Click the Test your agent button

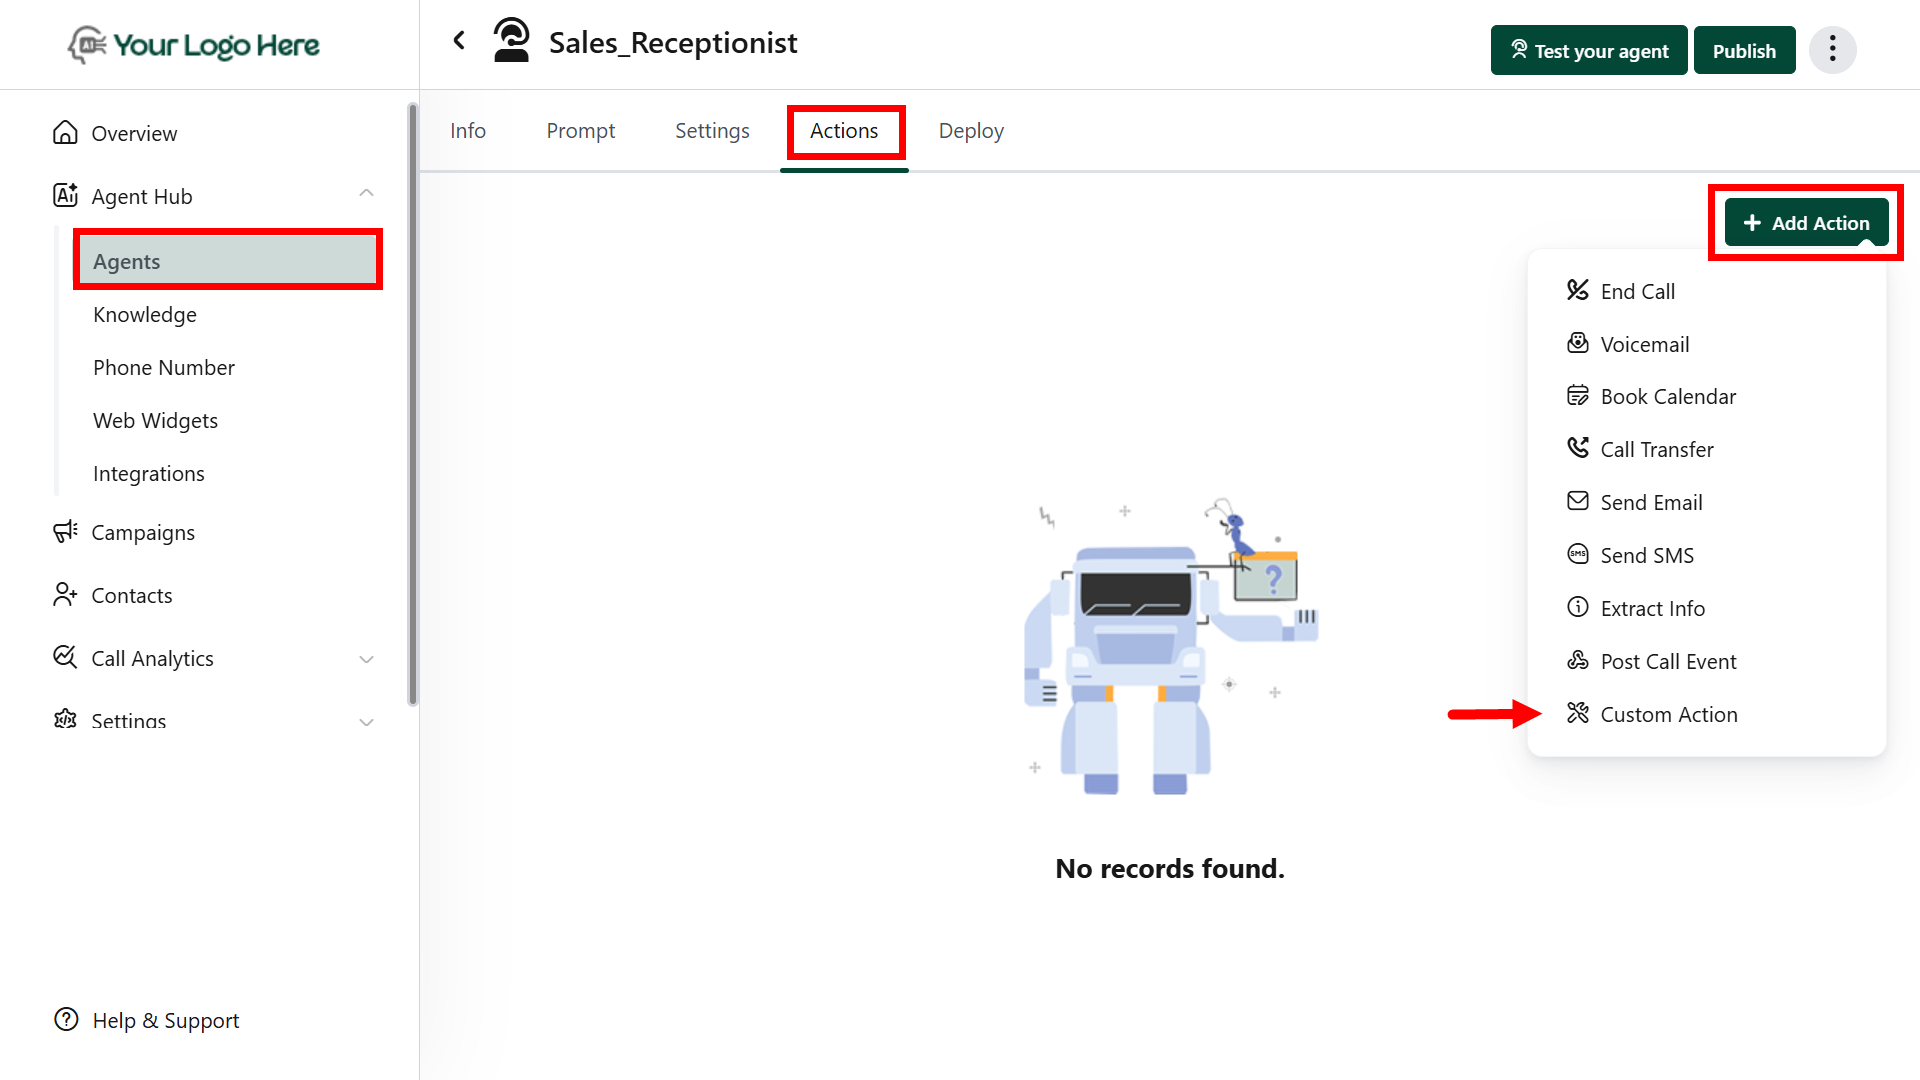pyautogui.click(x=1588, y=50)
